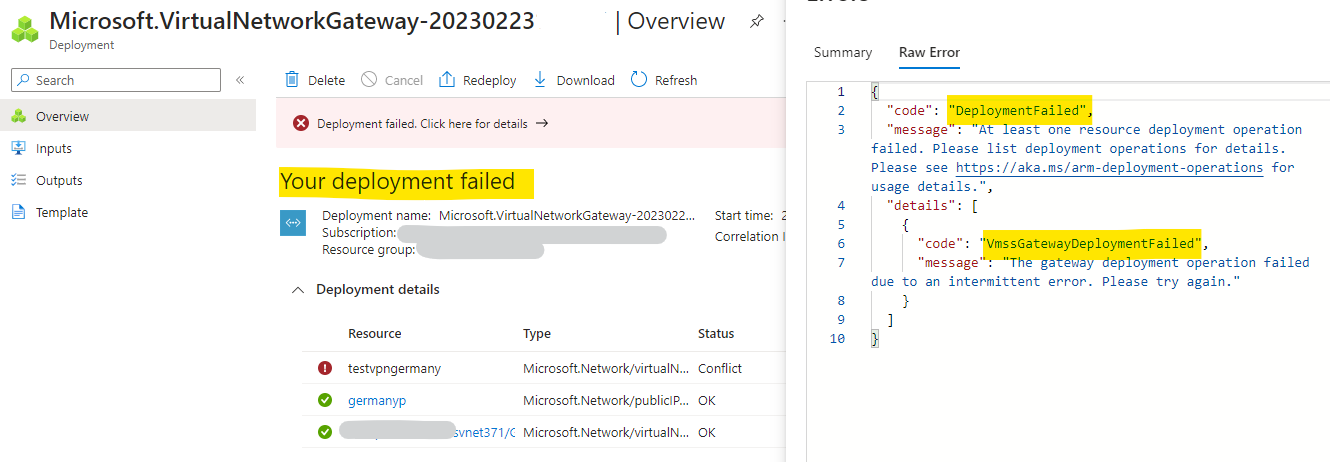Viewport: 1330px width, 462px height.
Task: Click the Deployment name value
Action: point(566,215)
